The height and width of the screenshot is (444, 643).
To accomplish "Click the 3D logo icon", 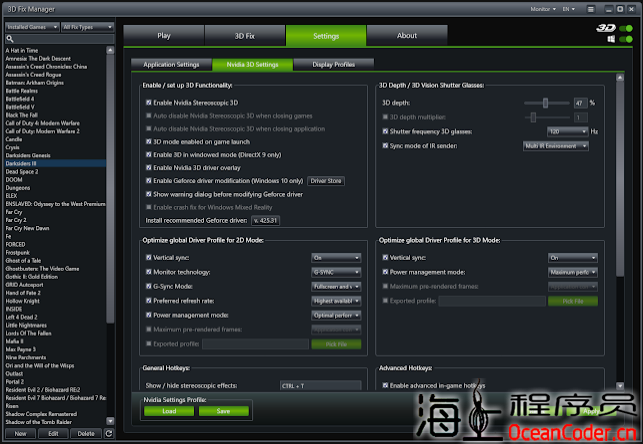I will [606, 28].
